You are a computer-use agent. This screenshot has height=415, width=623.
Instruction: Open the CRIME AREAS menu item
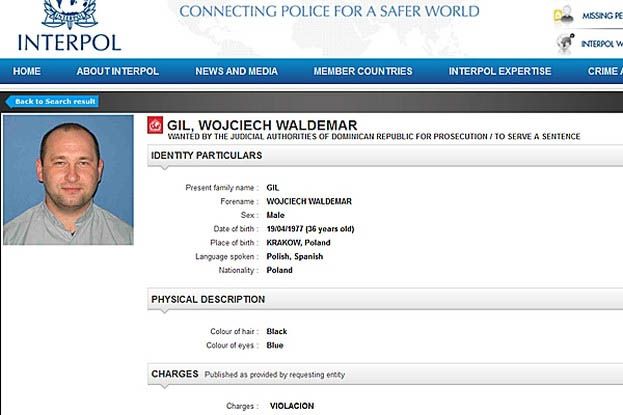605,71
